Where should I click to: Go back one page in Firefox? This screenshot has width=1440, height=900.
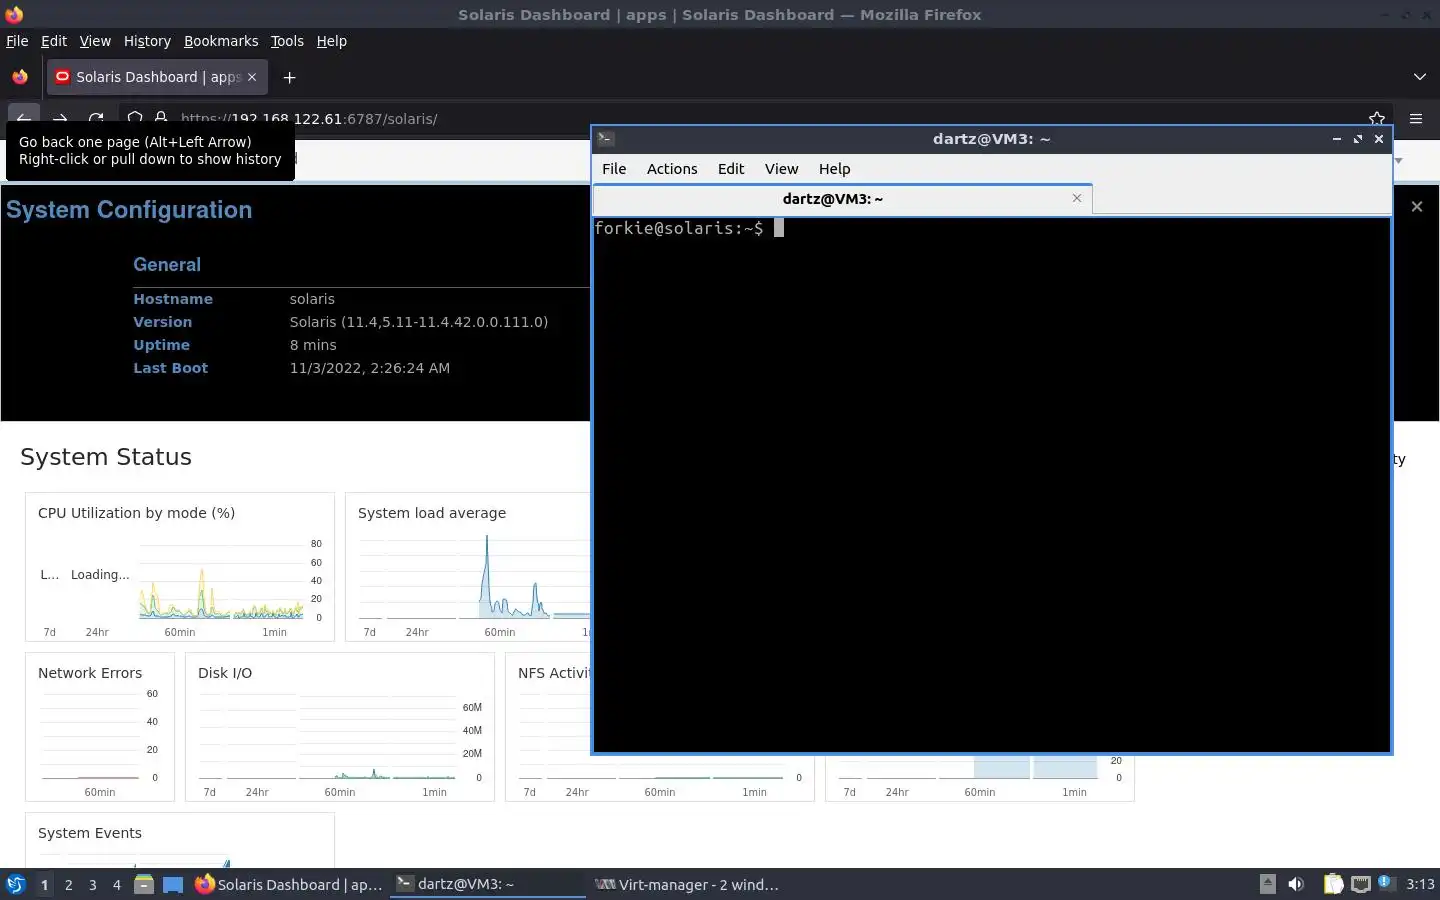point(24,118)
